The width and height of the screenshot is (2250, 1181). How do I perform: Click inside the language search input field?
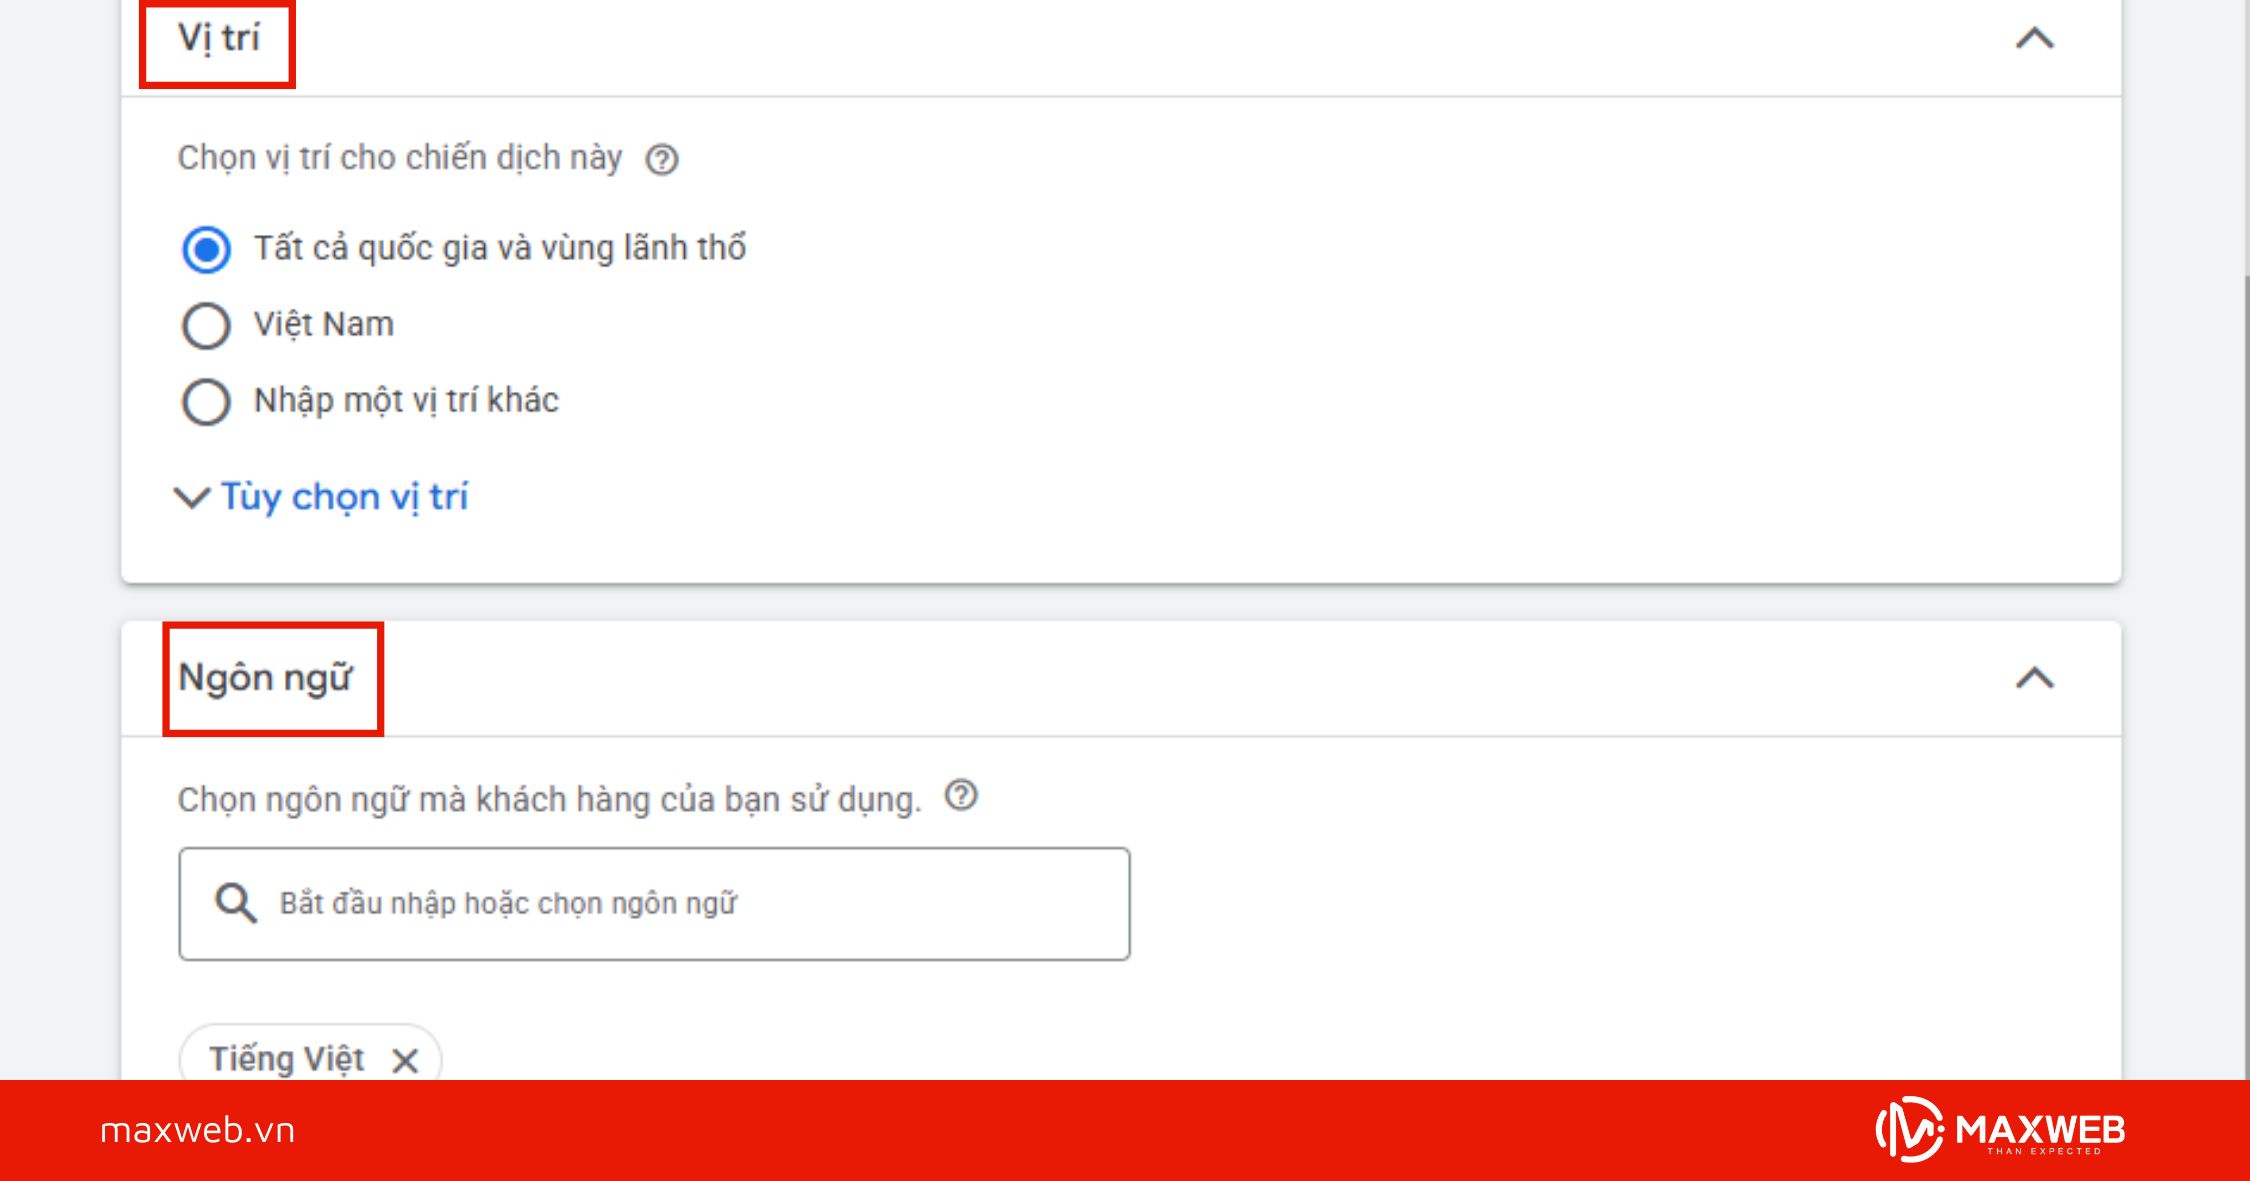point(650,901)
